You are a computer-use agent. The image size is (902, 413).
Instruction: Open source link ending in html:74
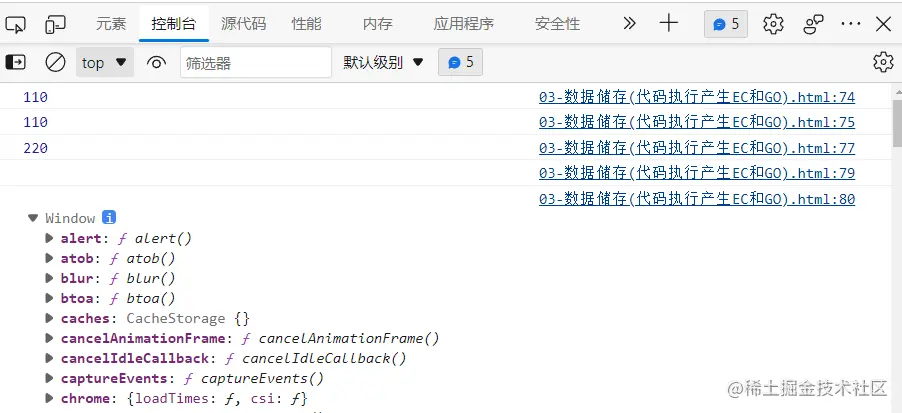(696, 97)
